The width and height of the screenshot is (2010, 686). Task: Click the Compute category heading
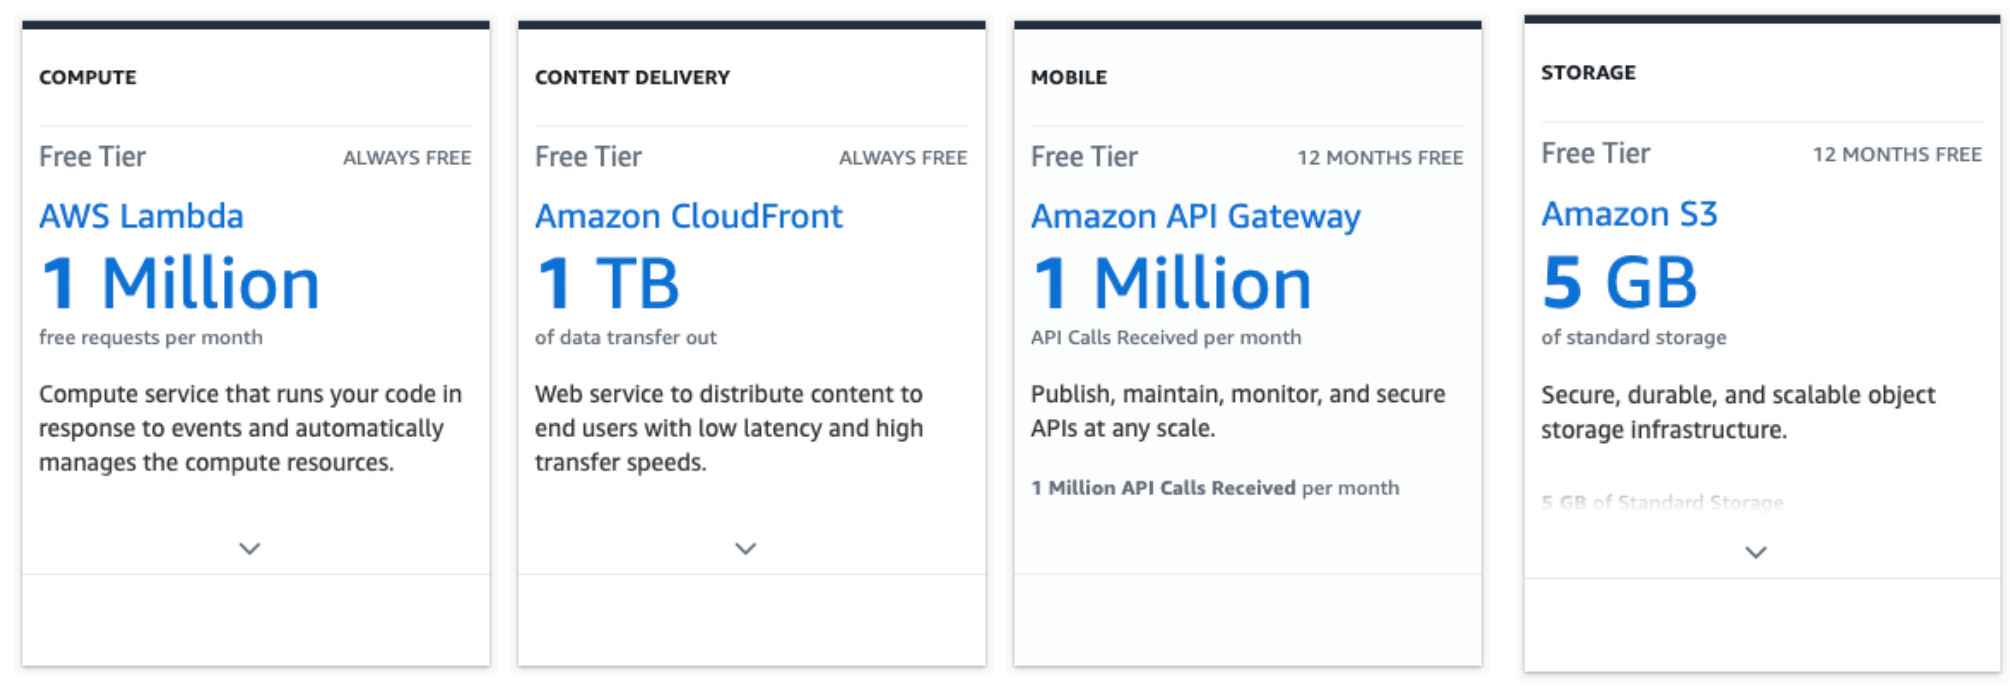88,77
